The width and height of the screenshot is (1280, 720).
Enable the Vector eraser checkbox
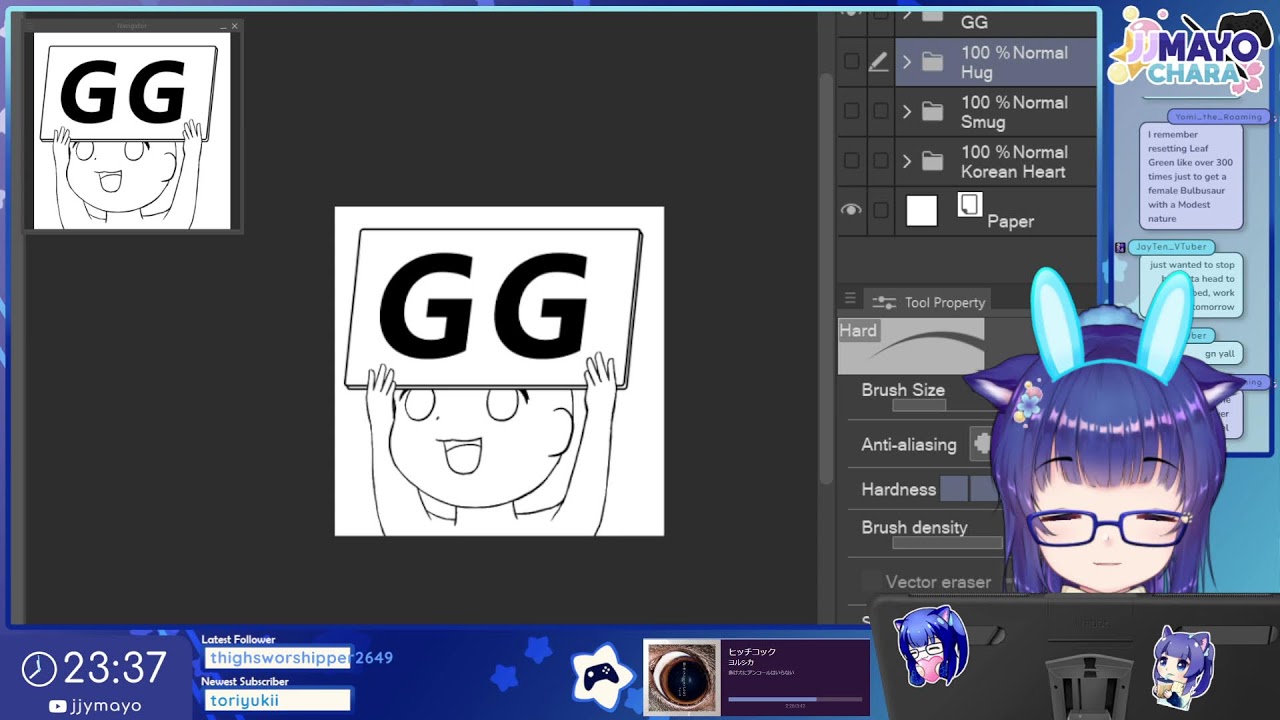coord(871,581)
